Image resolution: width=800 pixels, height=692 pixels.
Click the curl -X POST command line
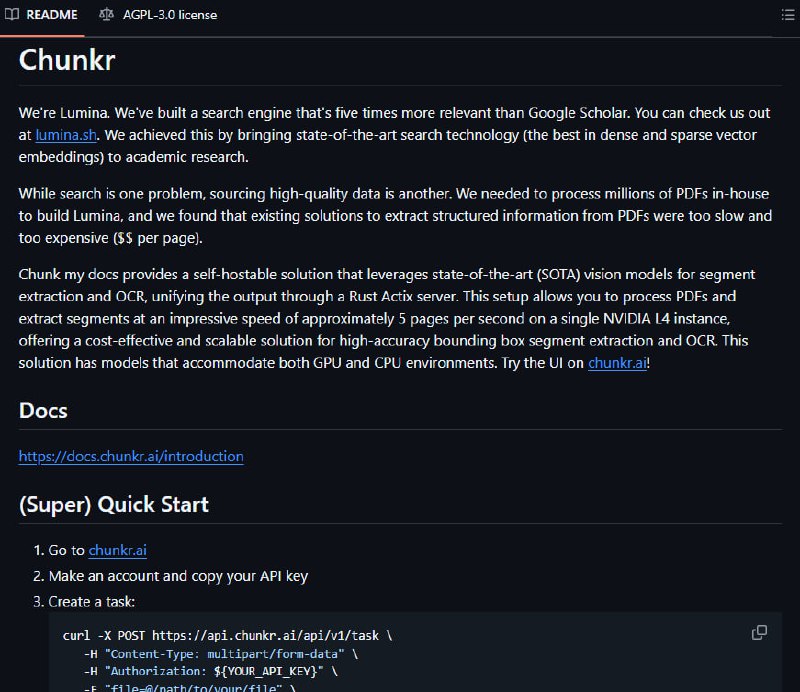click(x=228, y=635)
